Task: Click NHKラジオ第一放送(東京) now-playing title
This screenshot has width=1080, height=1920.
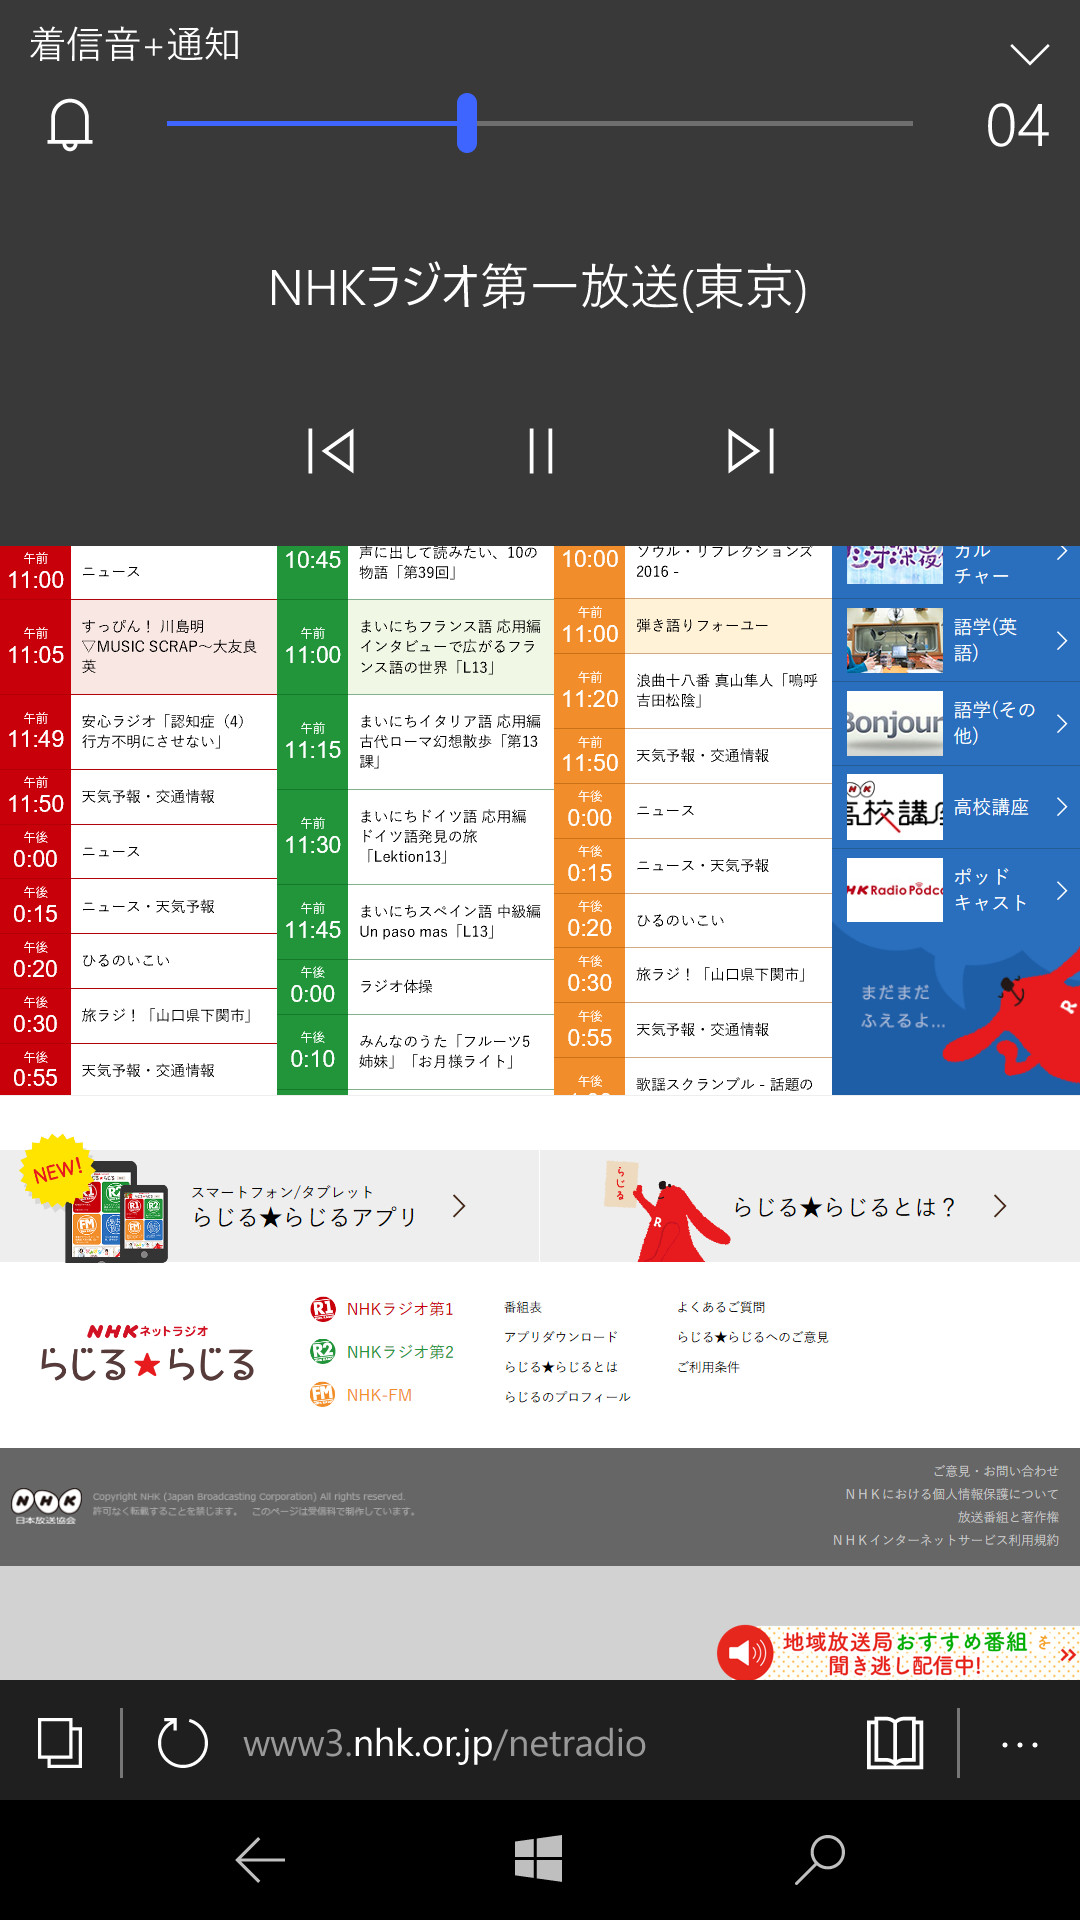Action: point(538,288)
